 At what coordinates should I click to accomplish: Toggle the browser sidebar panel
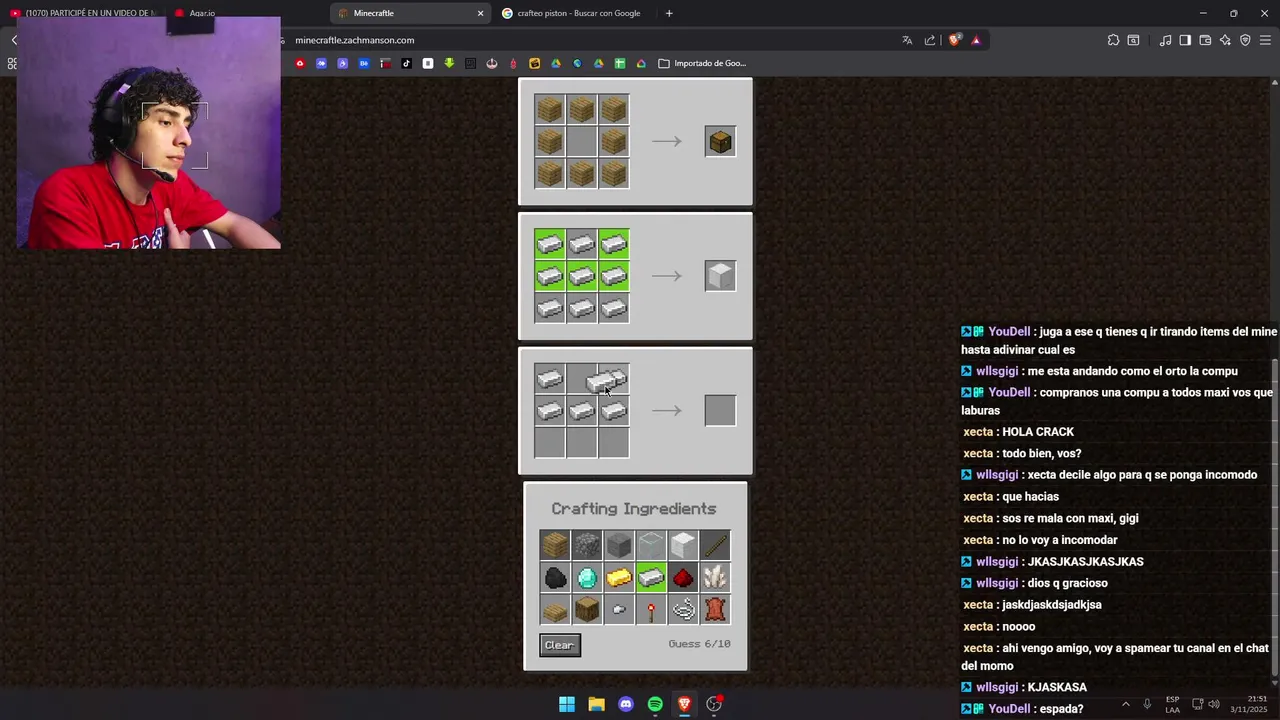tap(1185, 40)
